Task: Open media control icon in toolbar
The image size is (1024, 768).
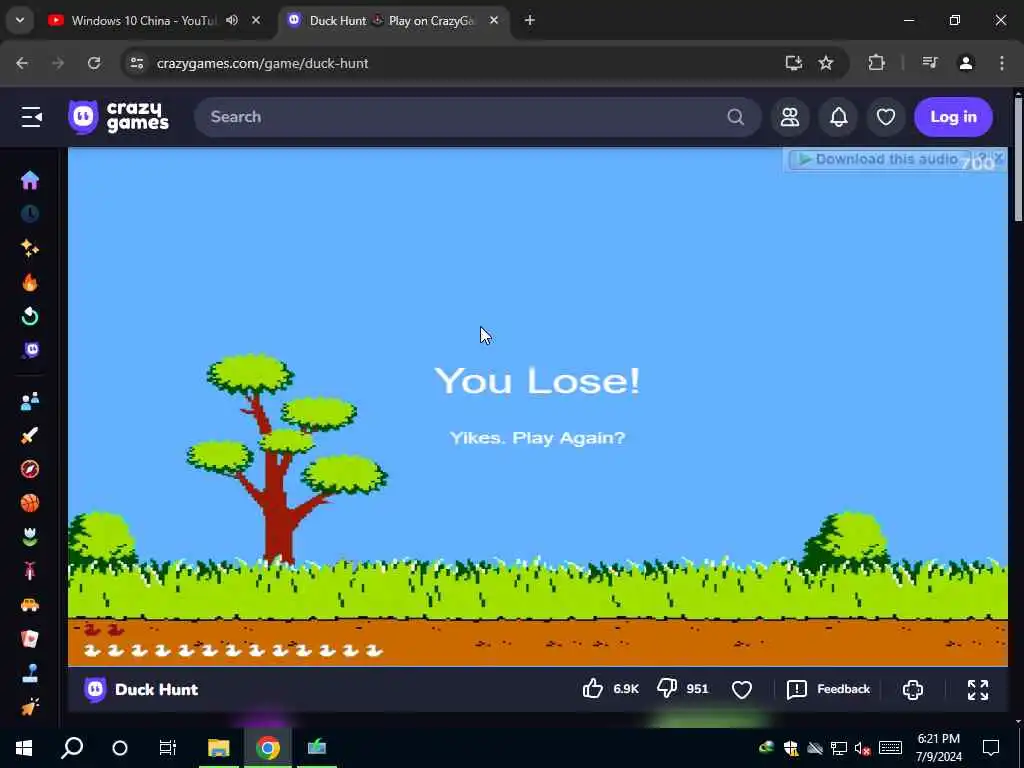Action: coord(930,63)
